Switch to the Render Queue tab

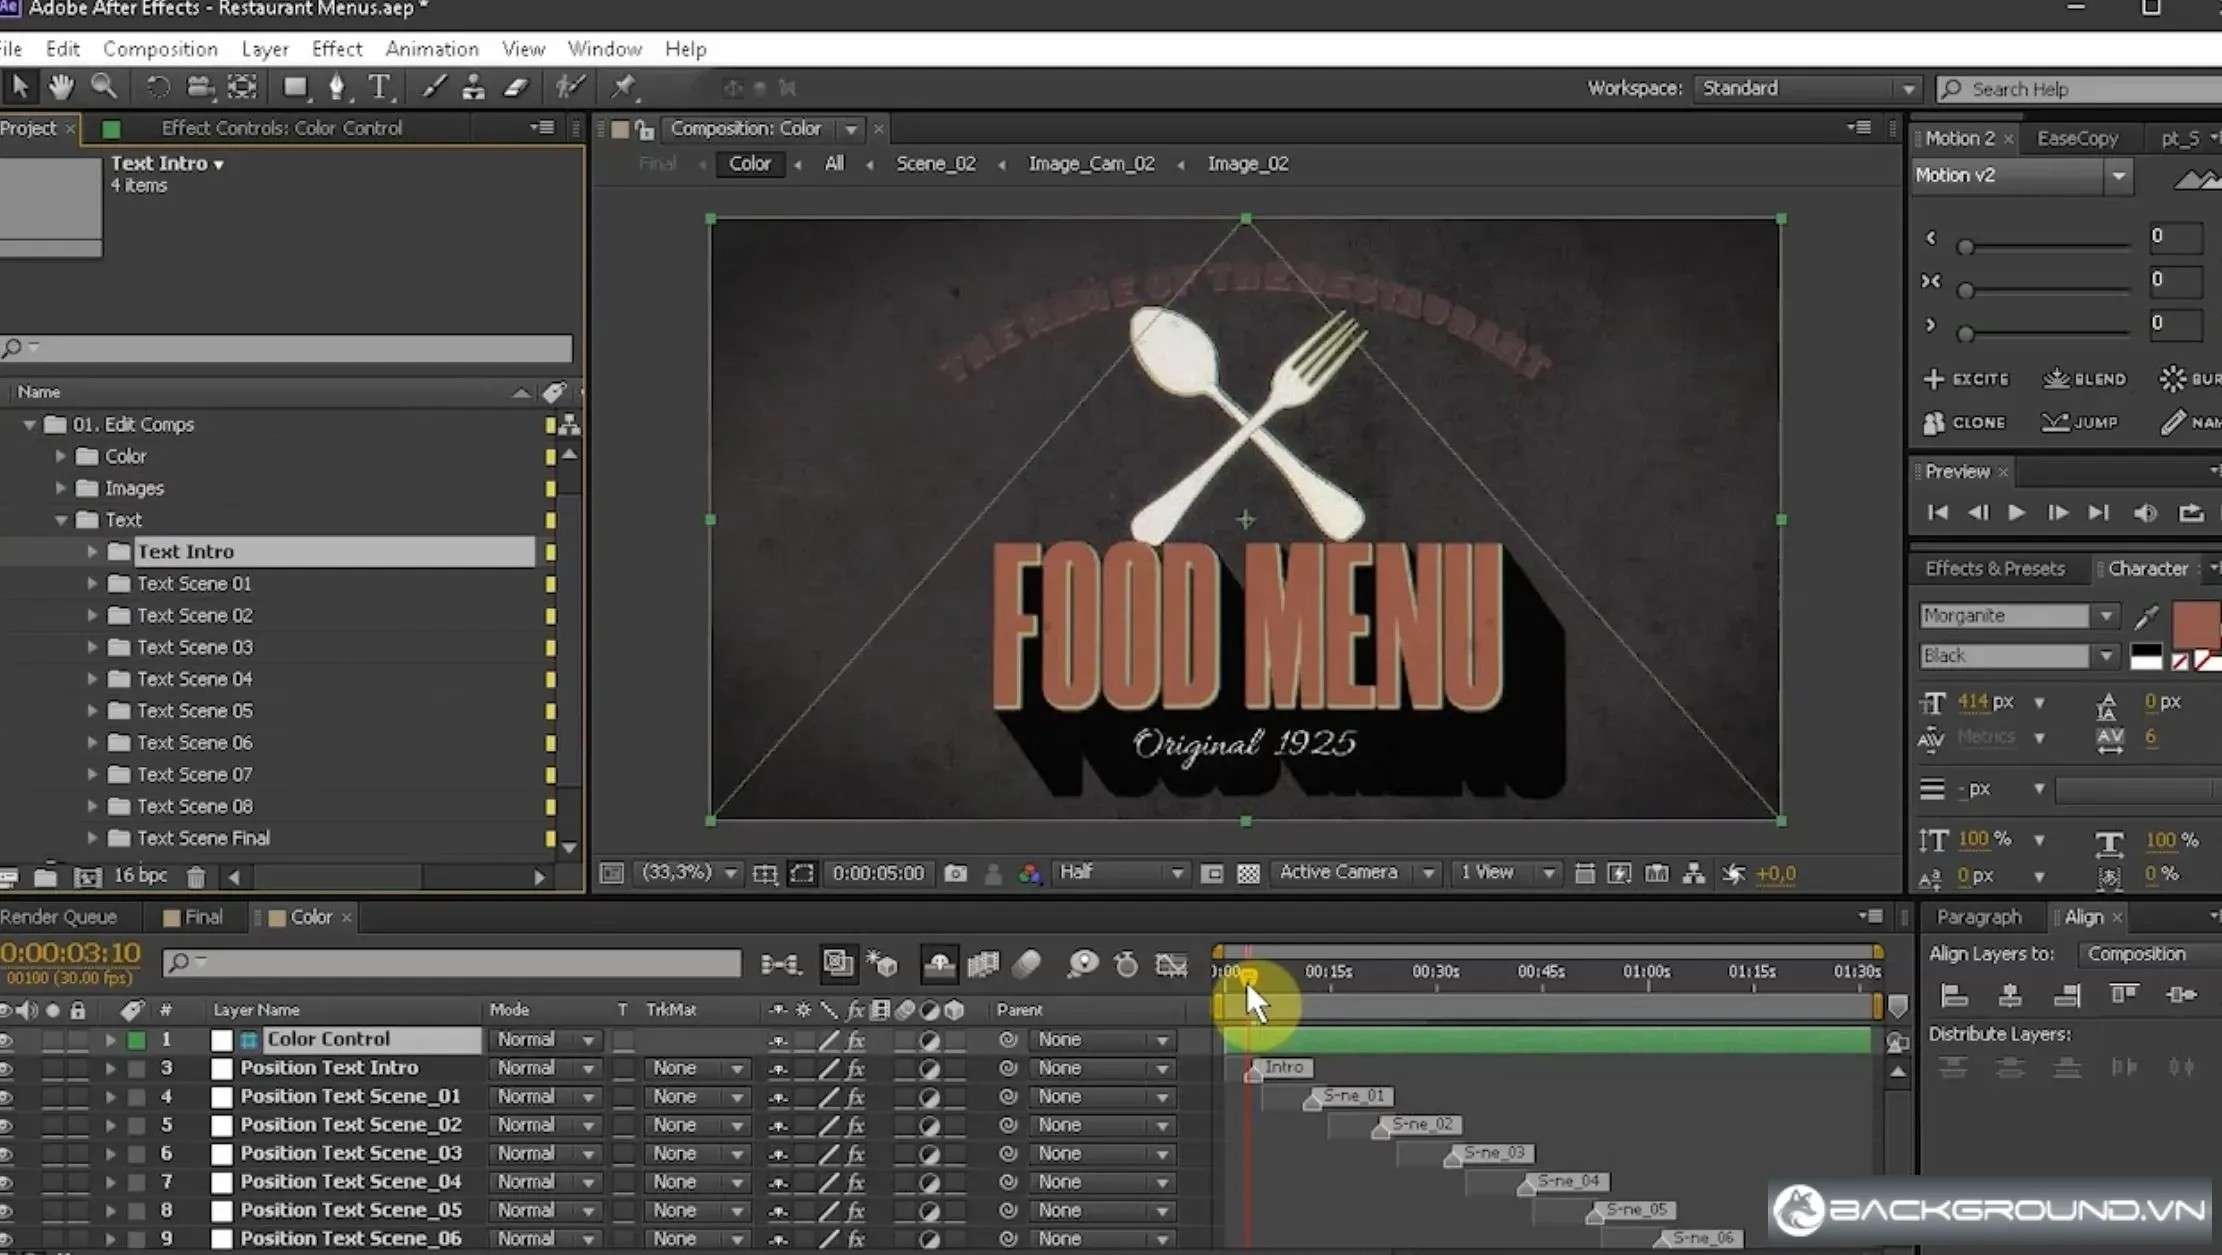coord(59,917)
